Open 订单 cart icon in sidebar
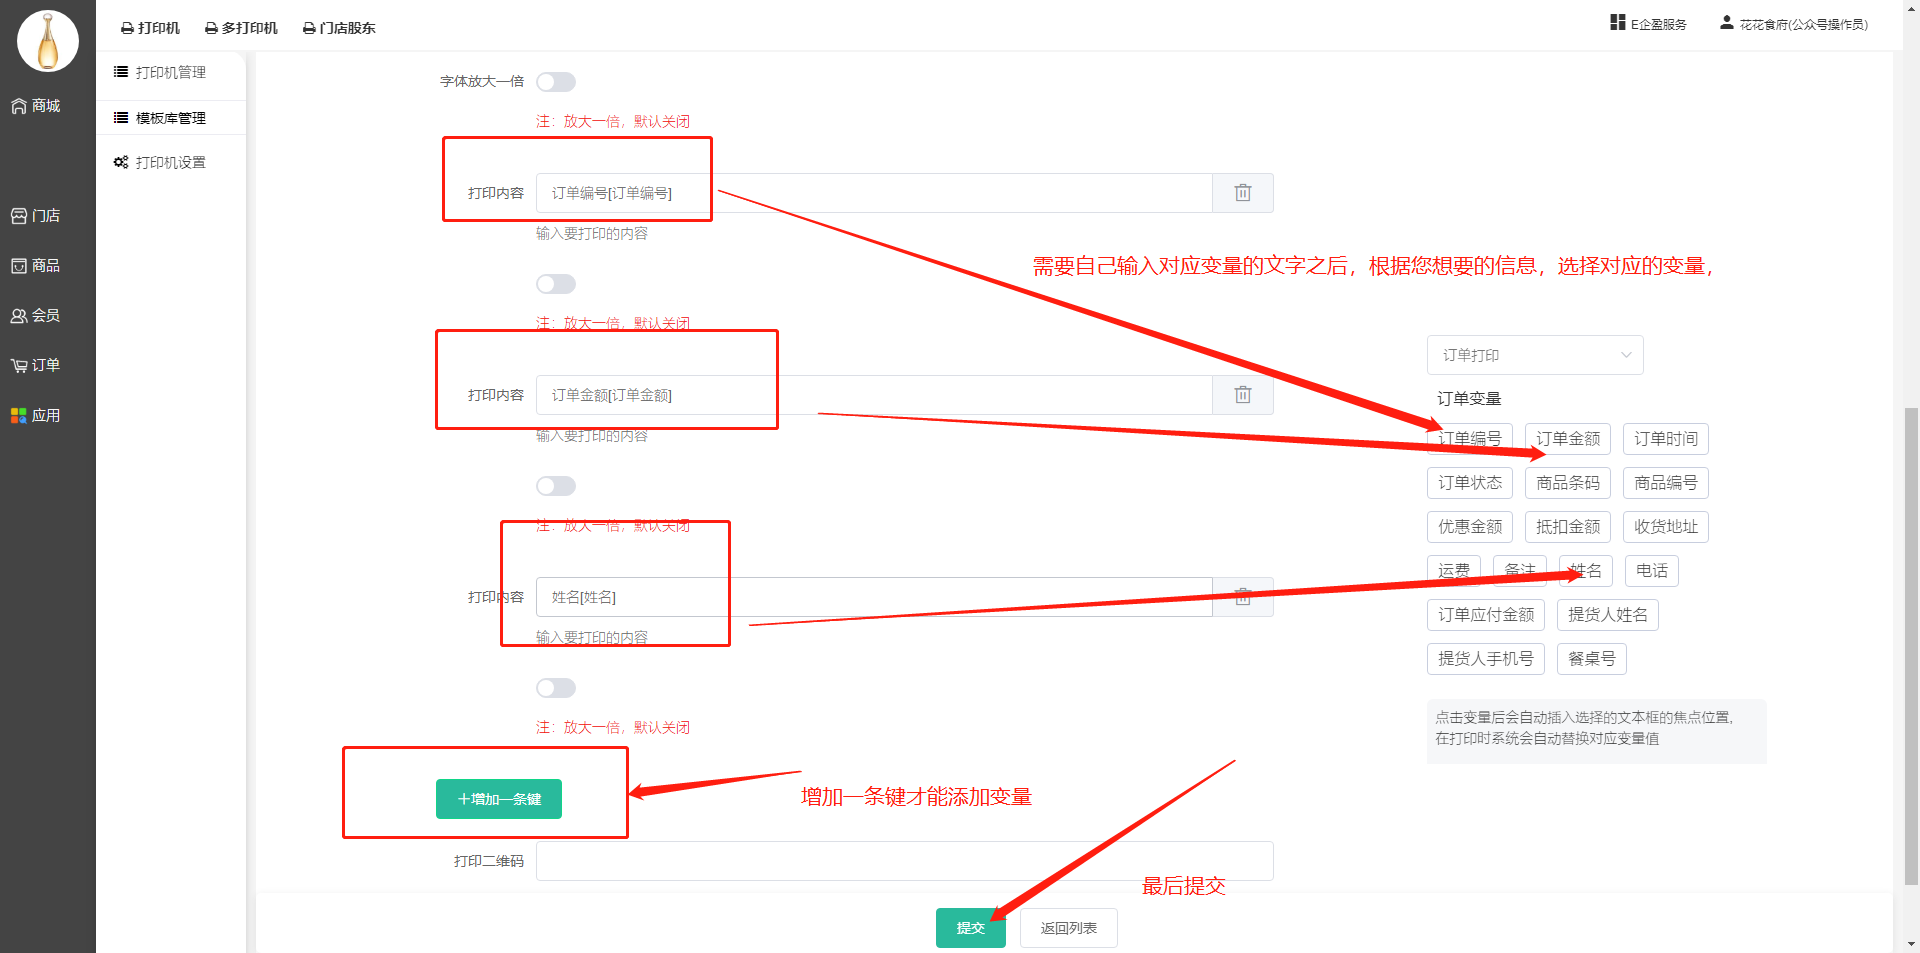The width and height of the screenshot is (1920, 953). pos(19,366)
